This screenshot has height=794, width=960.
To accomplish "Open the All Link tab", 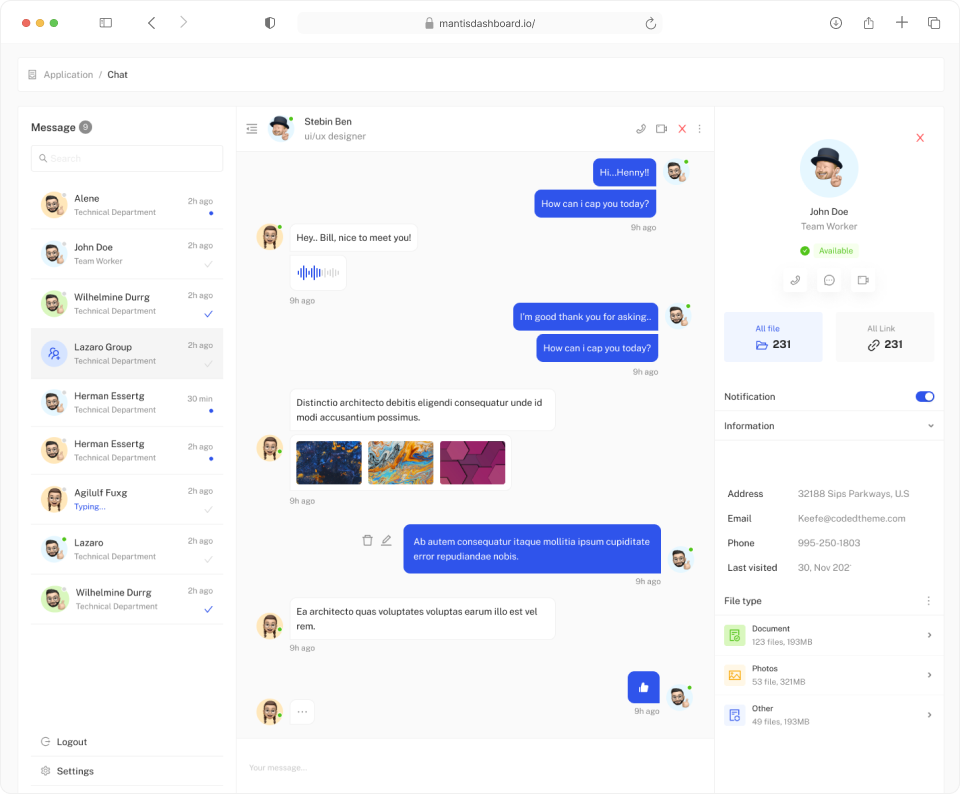I will [884, 337].
